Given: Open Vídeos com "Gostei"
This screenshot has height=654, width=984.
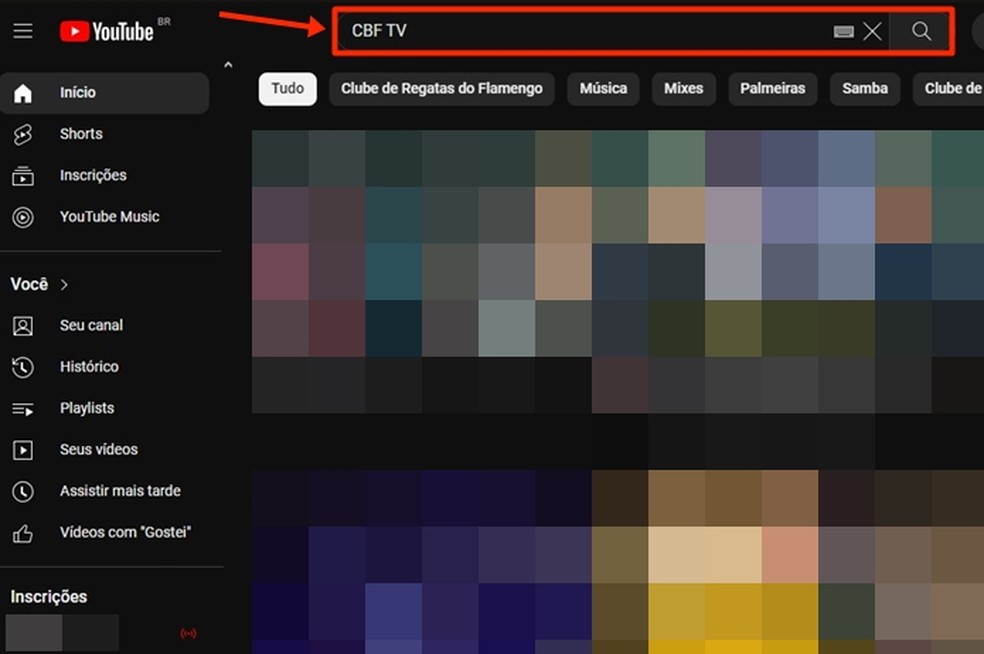Looking at the screenshot, I should [125, 532].
